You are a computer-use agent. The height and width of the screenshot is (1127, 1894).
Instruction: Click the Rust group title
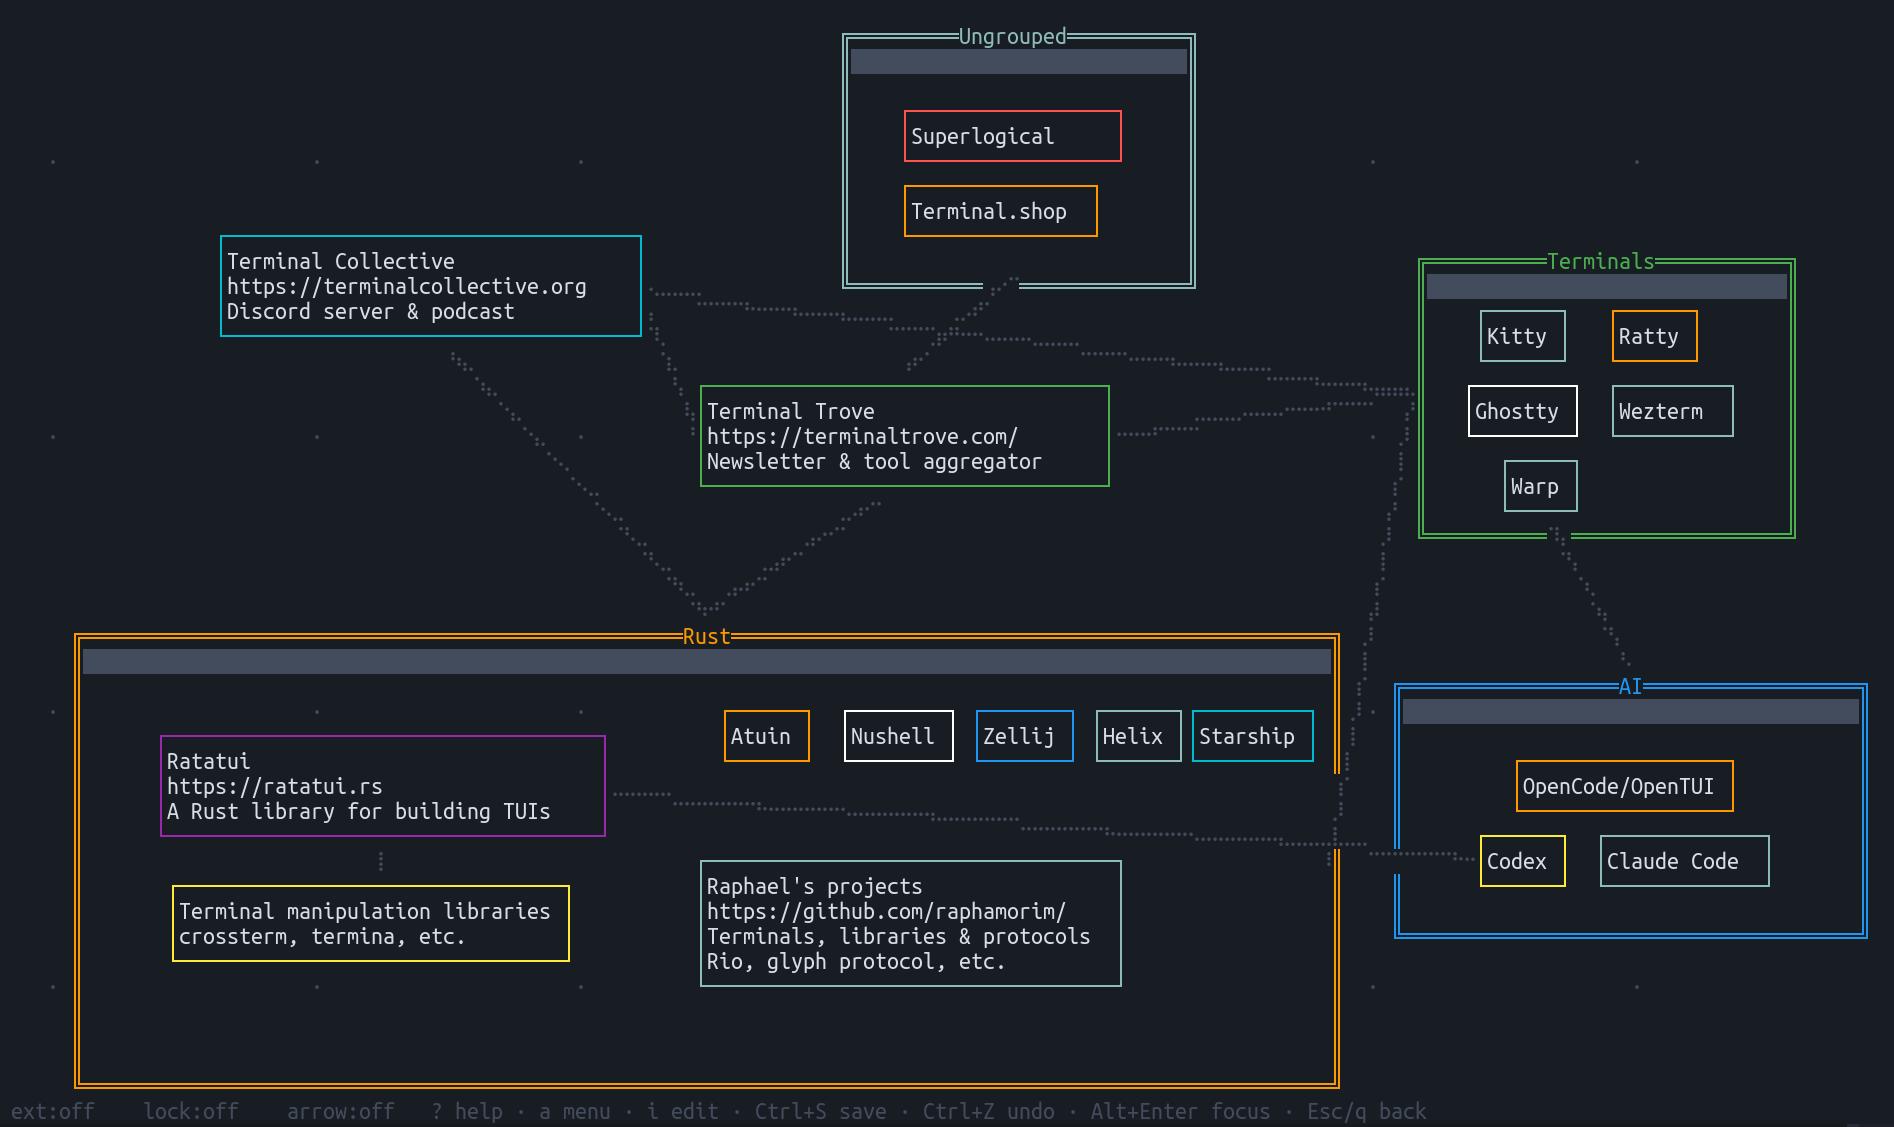706,636
